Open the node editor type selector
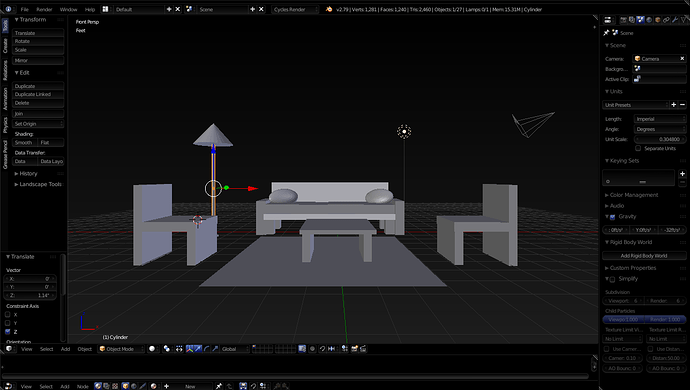The image size is (690, 390). [x=9, y=386]
